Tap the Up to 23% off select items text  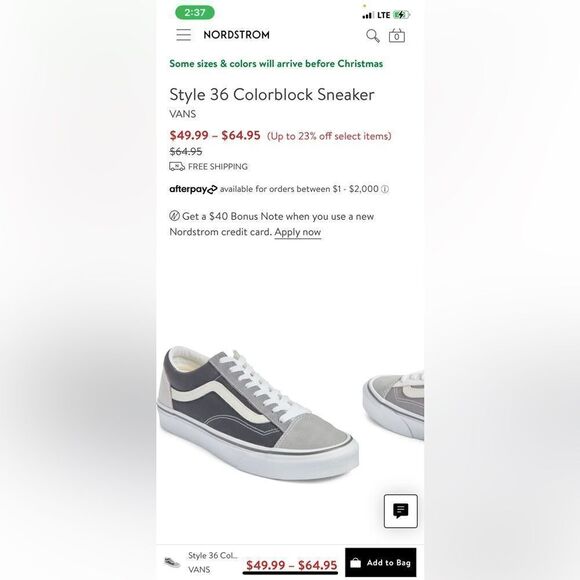pos(329,136)
